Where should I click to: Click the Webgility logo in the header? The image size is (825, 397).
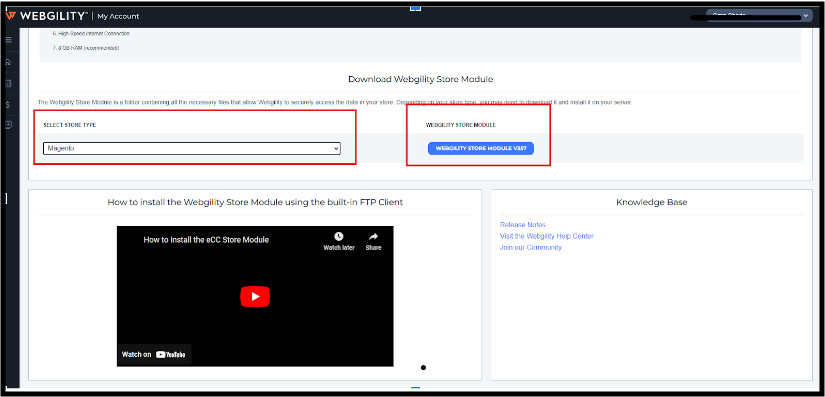point(46,16)
